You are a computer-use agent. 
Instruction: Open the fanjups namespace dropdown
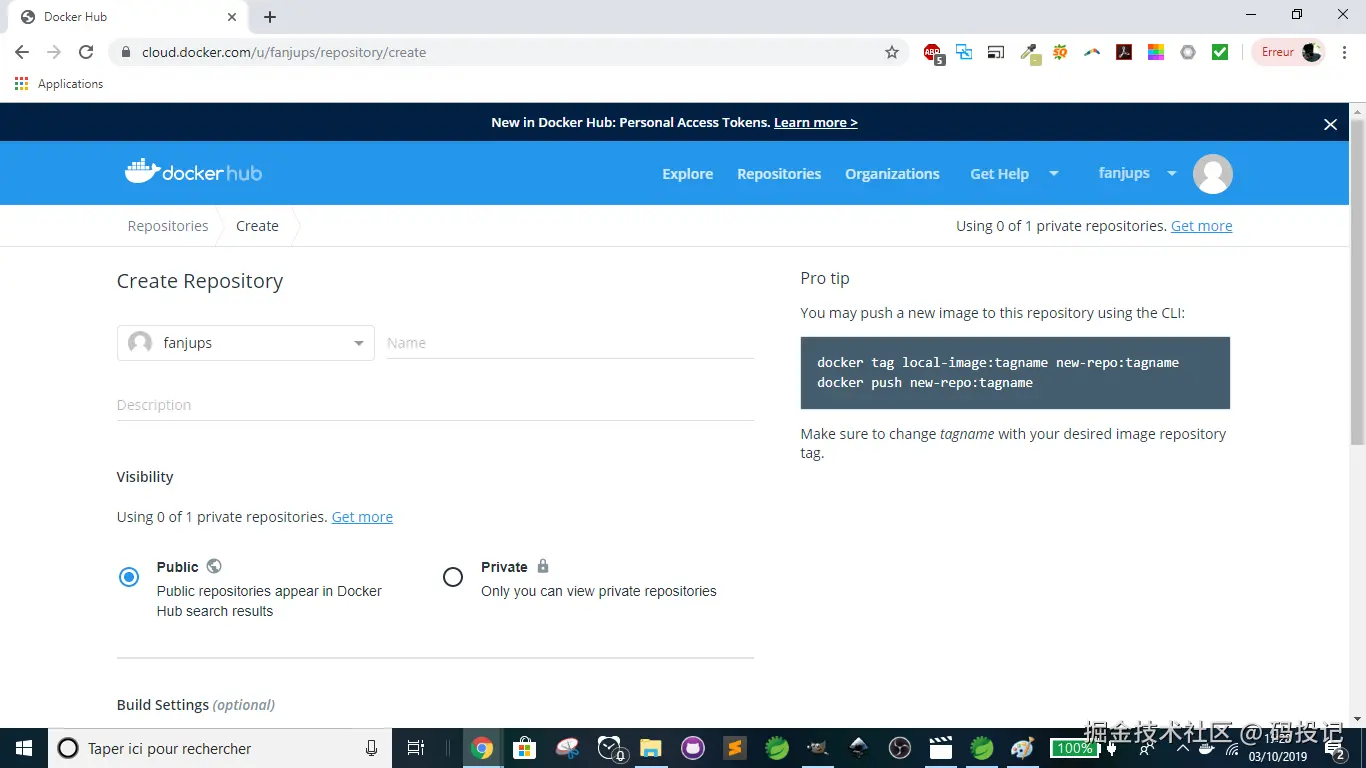pos(246,343)
